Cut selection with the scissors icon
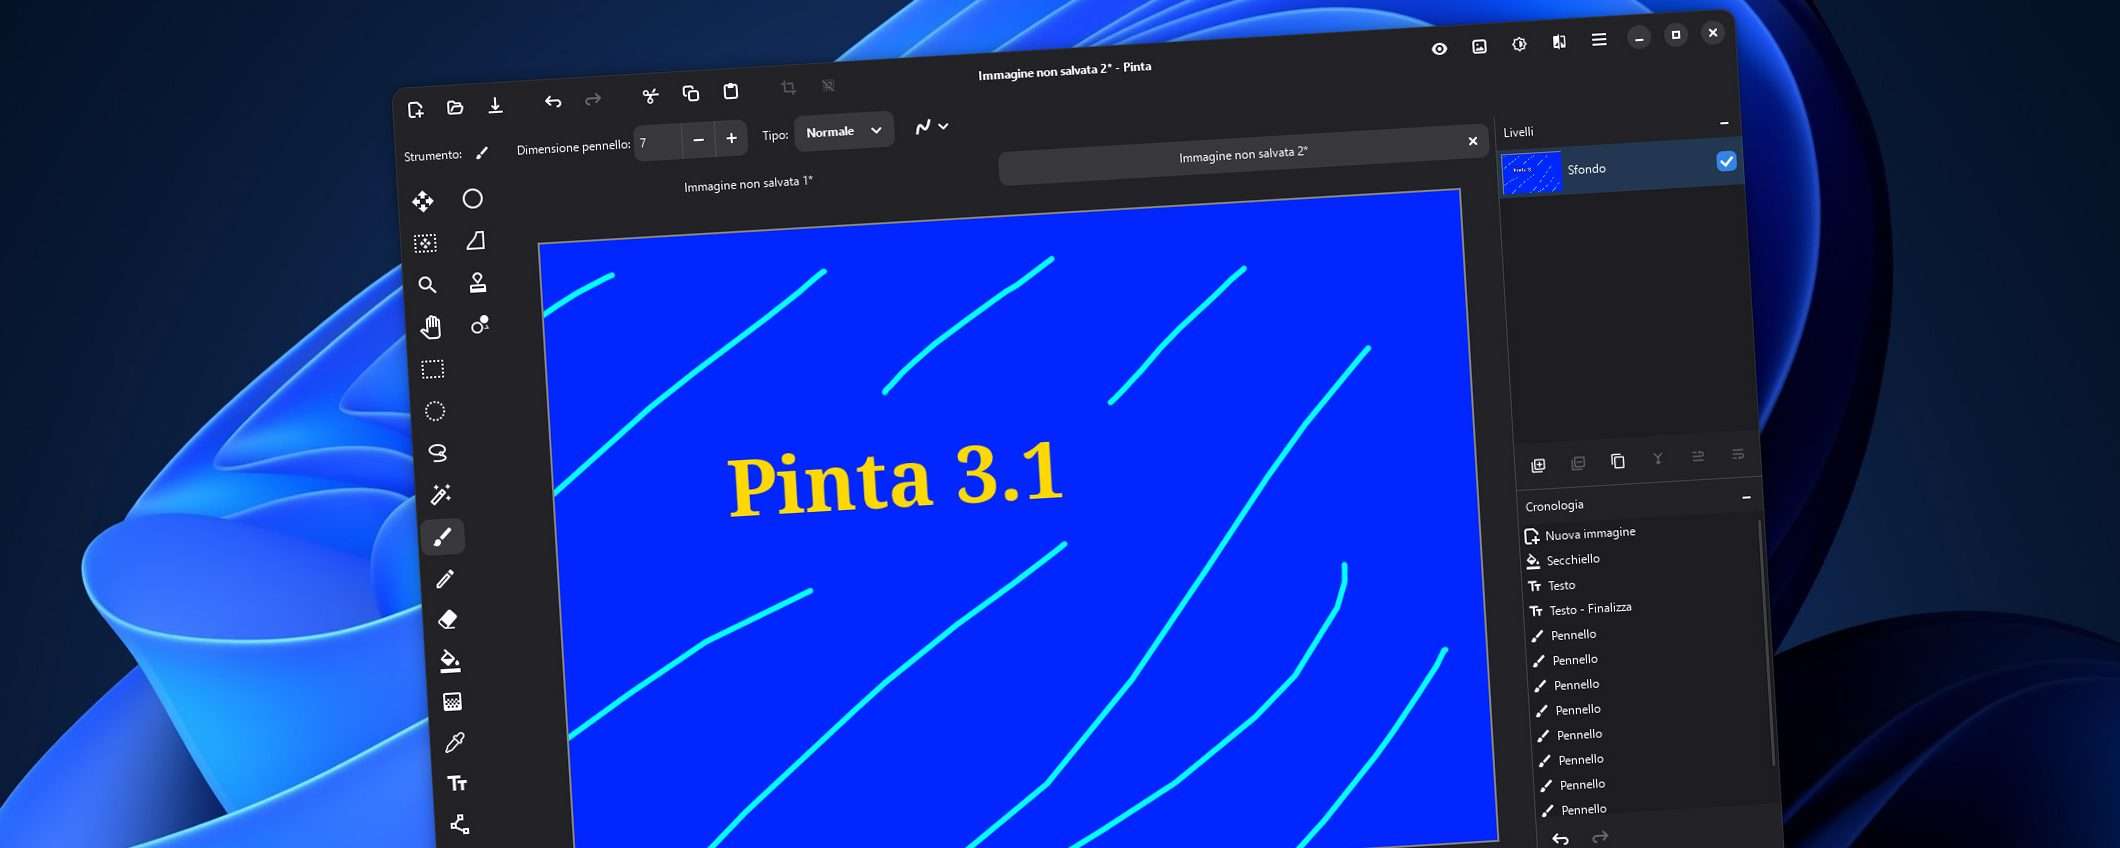 tap(650, 96)
